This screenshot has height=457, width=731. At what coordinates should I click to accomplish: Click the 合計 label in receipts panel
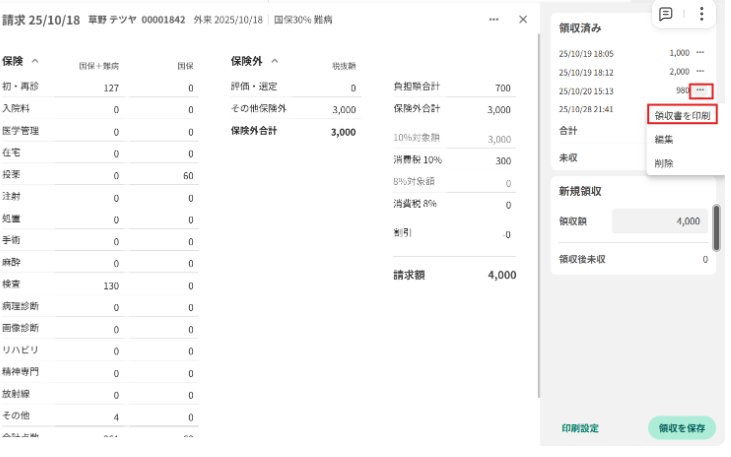[x=568, y=131]
